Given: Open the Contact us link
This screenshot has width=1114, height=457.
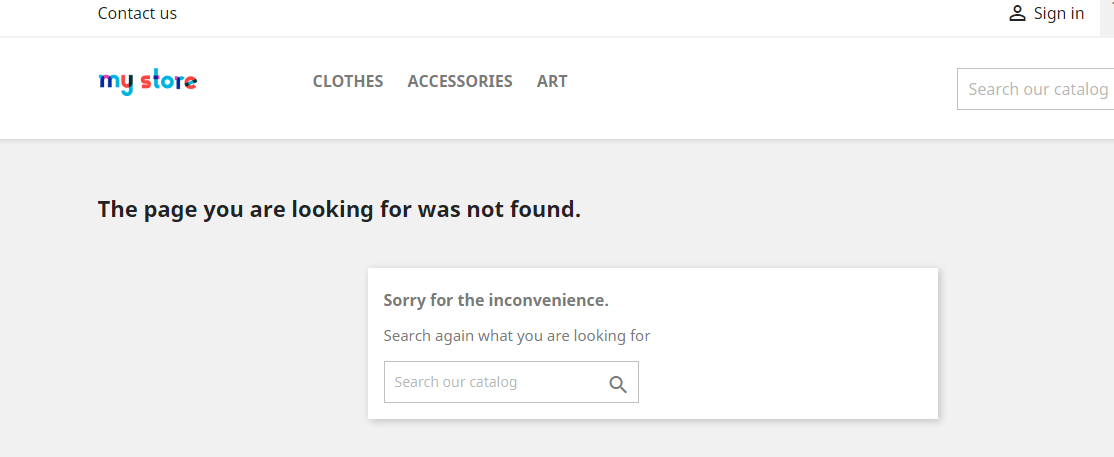Looking at the screenshot, I should coord(137,13).
